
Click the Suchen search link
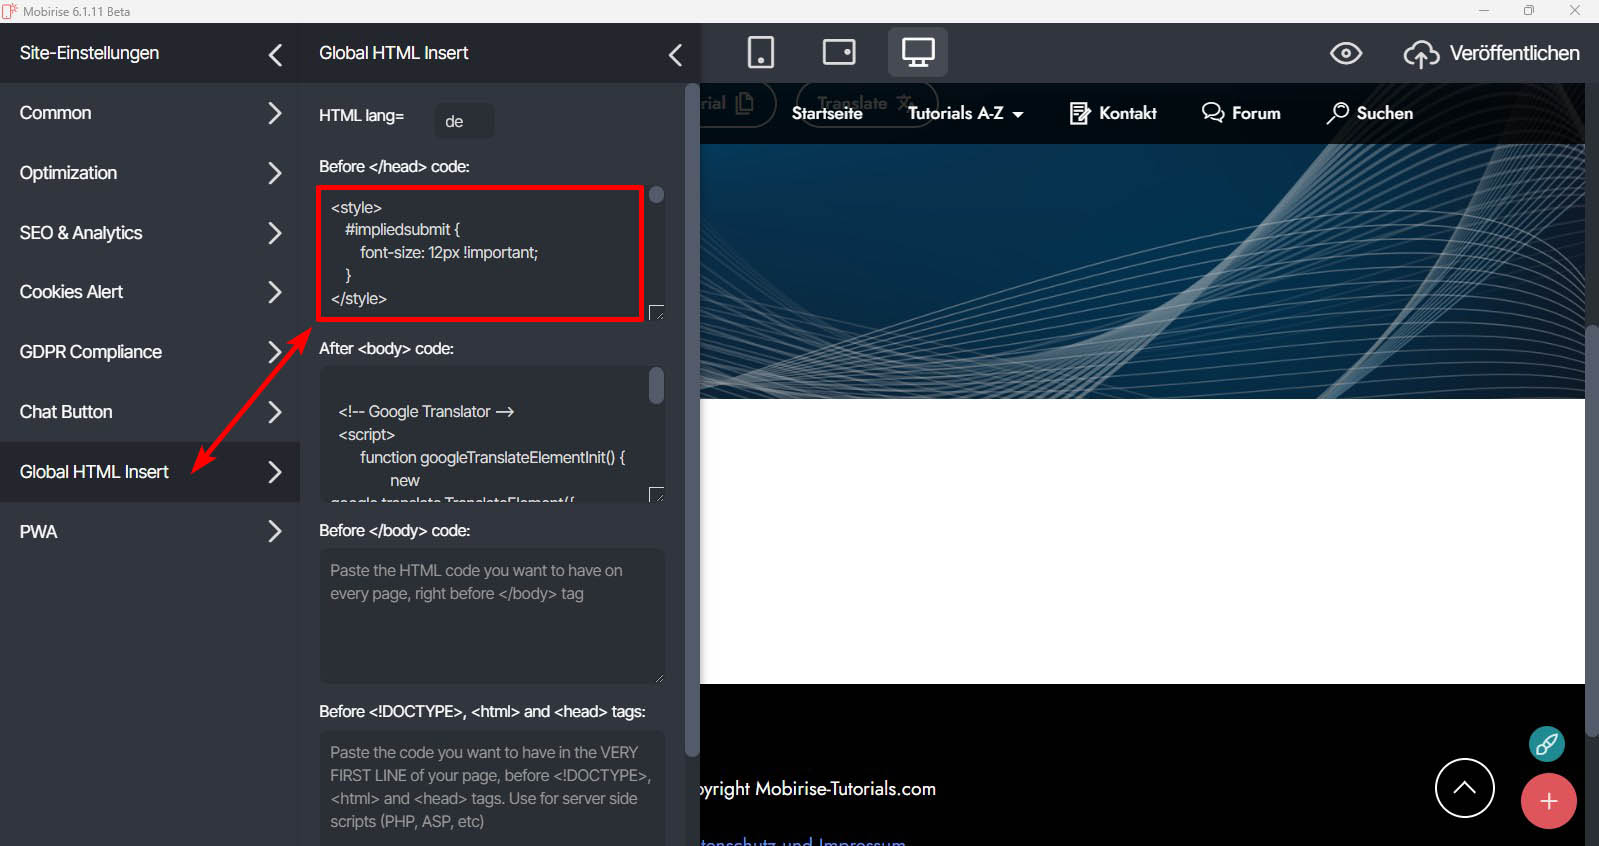1370,114
